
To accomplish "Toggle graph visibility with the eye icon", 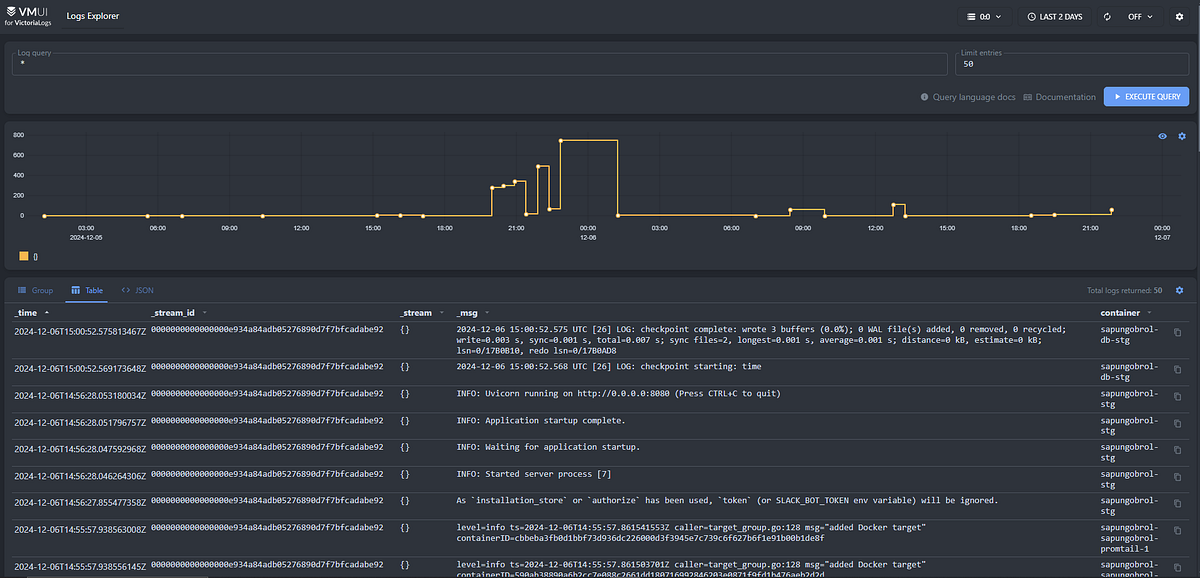I will (1161, 136).
